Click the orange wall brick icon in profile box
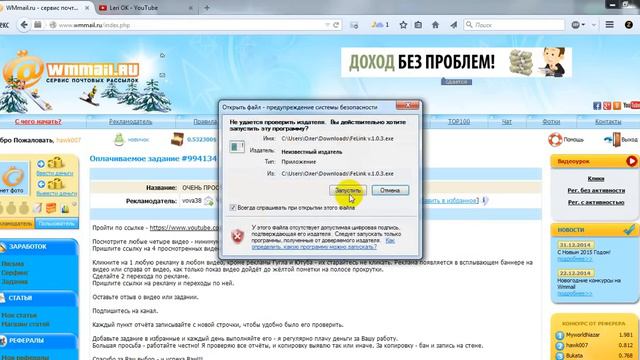Image resolution: width=640 pixels, height=360 pixels. tap(51, 208)
